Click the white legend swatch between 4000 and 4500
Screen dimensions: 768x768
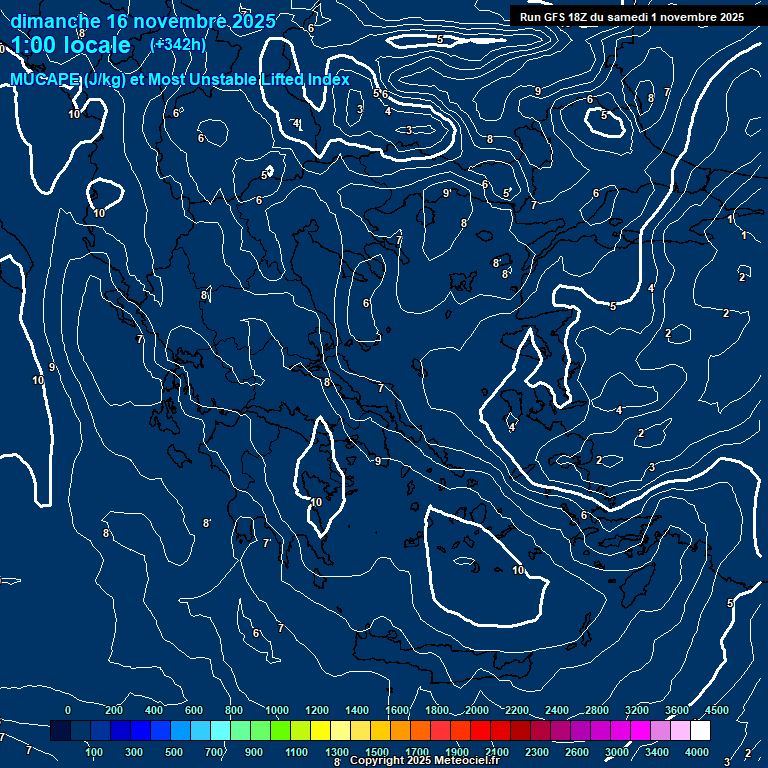click(x=700, y=730)
